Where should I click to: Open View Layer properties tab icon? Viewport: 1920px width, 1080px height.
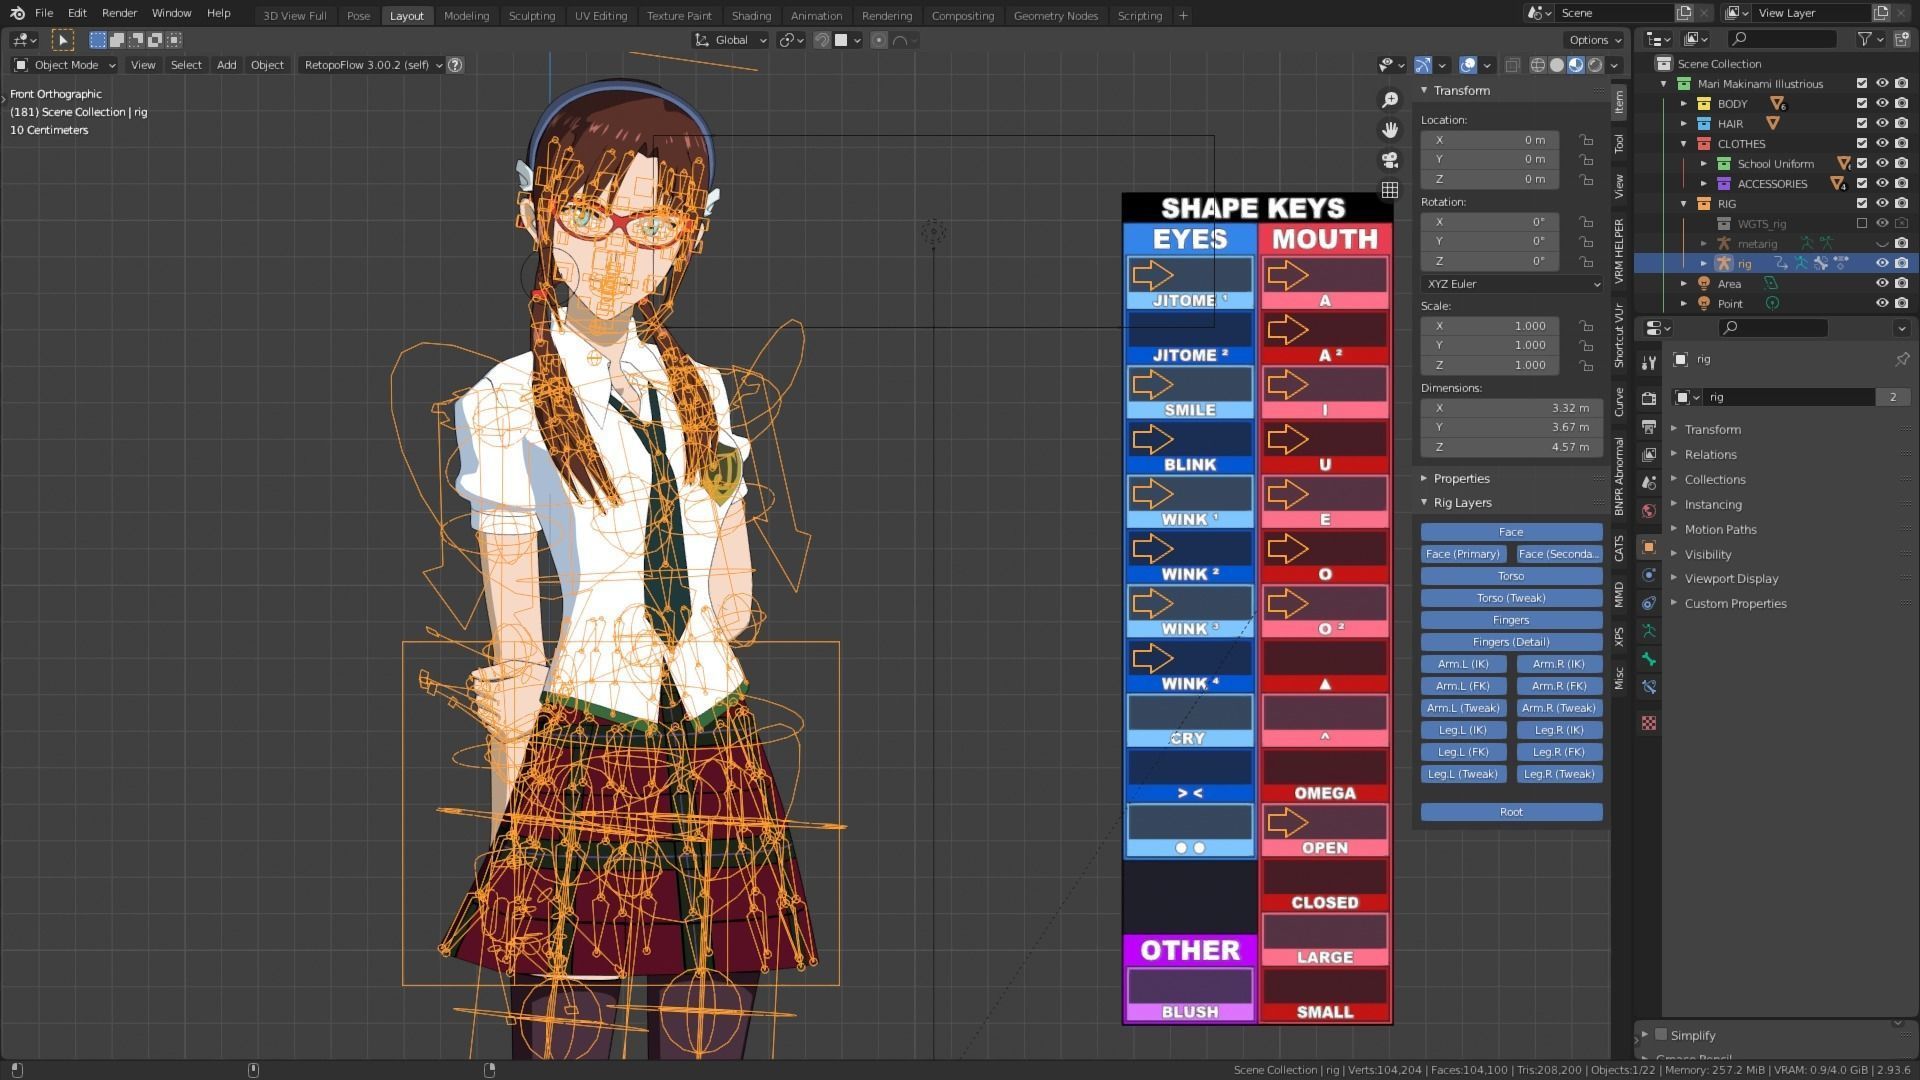tap(1649, 455)
